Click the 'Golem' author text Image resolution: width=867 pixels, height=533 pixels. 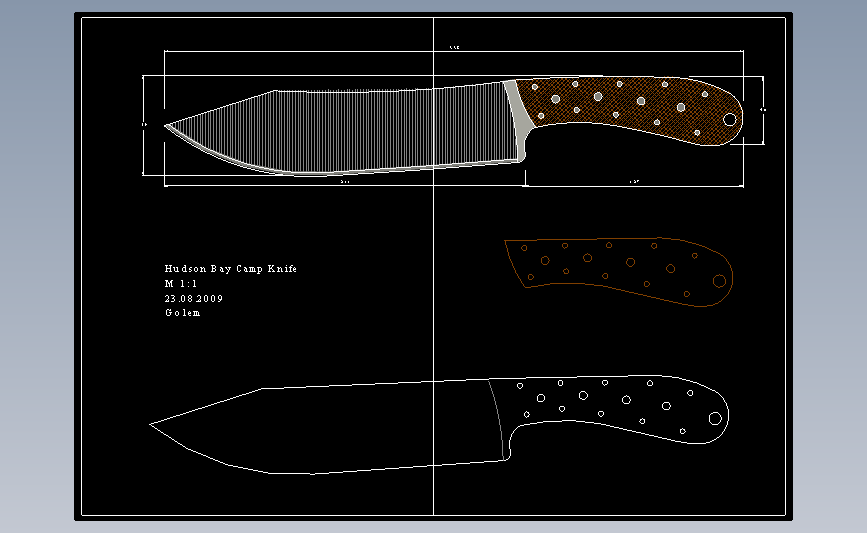tap(182, 313)
